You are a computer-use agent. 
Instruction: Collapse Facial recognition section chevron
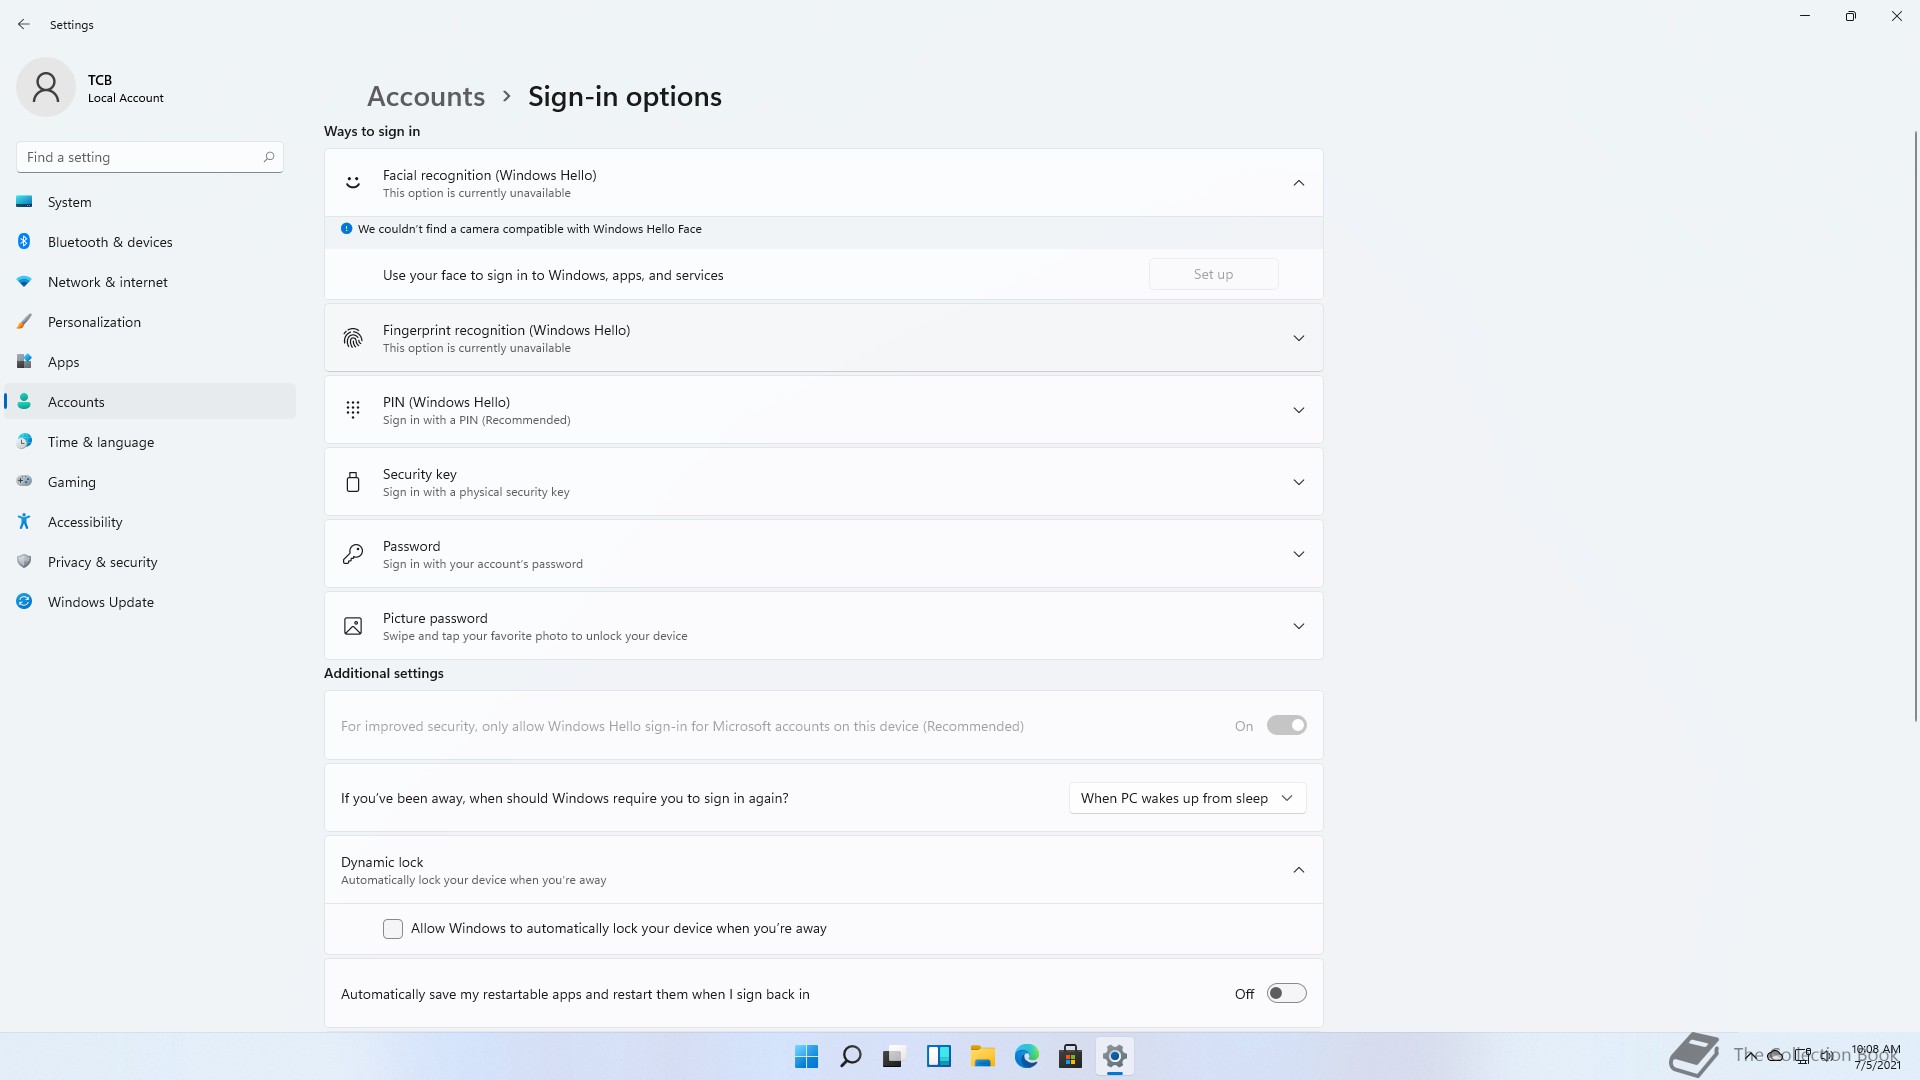pos(1298,183)
